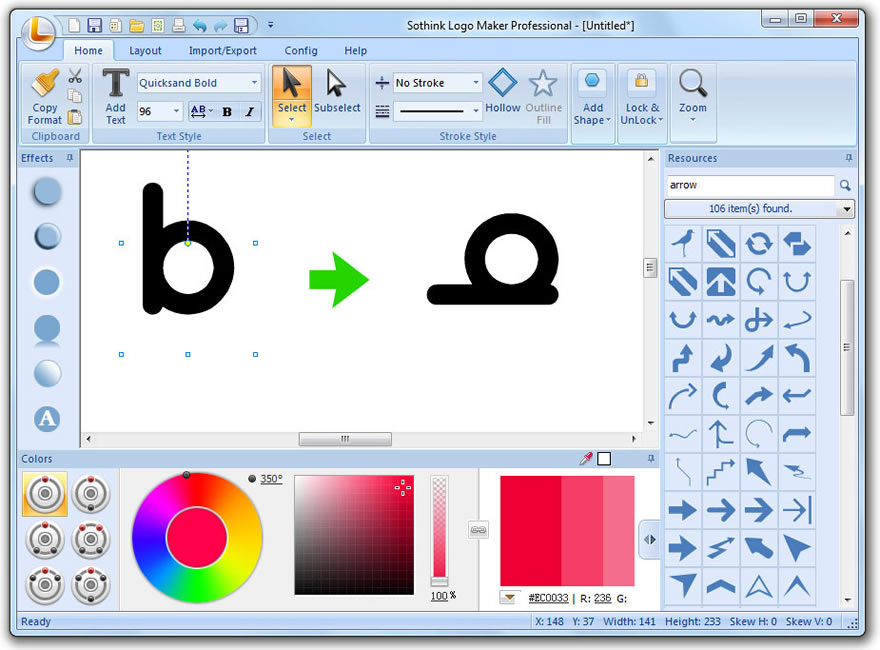
Task: Click the arrow search field in Resources
Action: point(750,185)
